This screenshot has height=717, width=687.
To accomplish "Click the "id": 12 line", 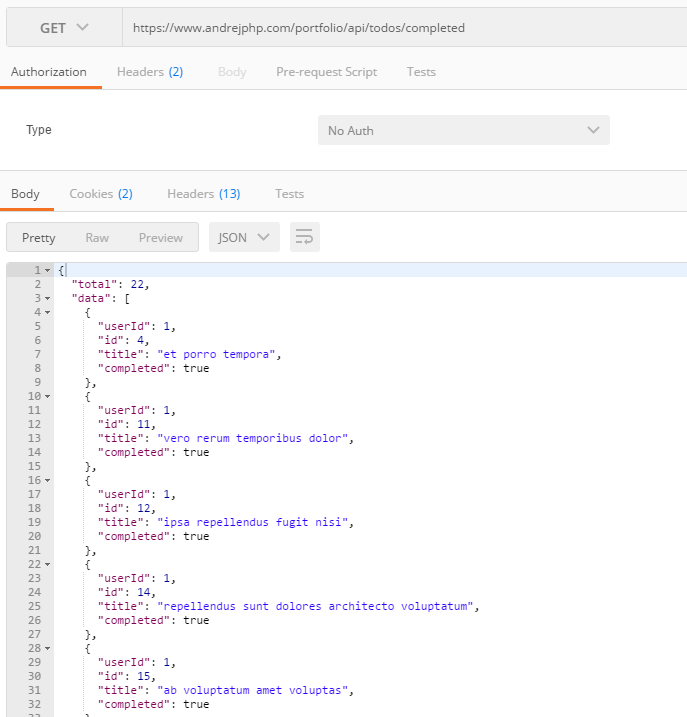I will [127, 508].
